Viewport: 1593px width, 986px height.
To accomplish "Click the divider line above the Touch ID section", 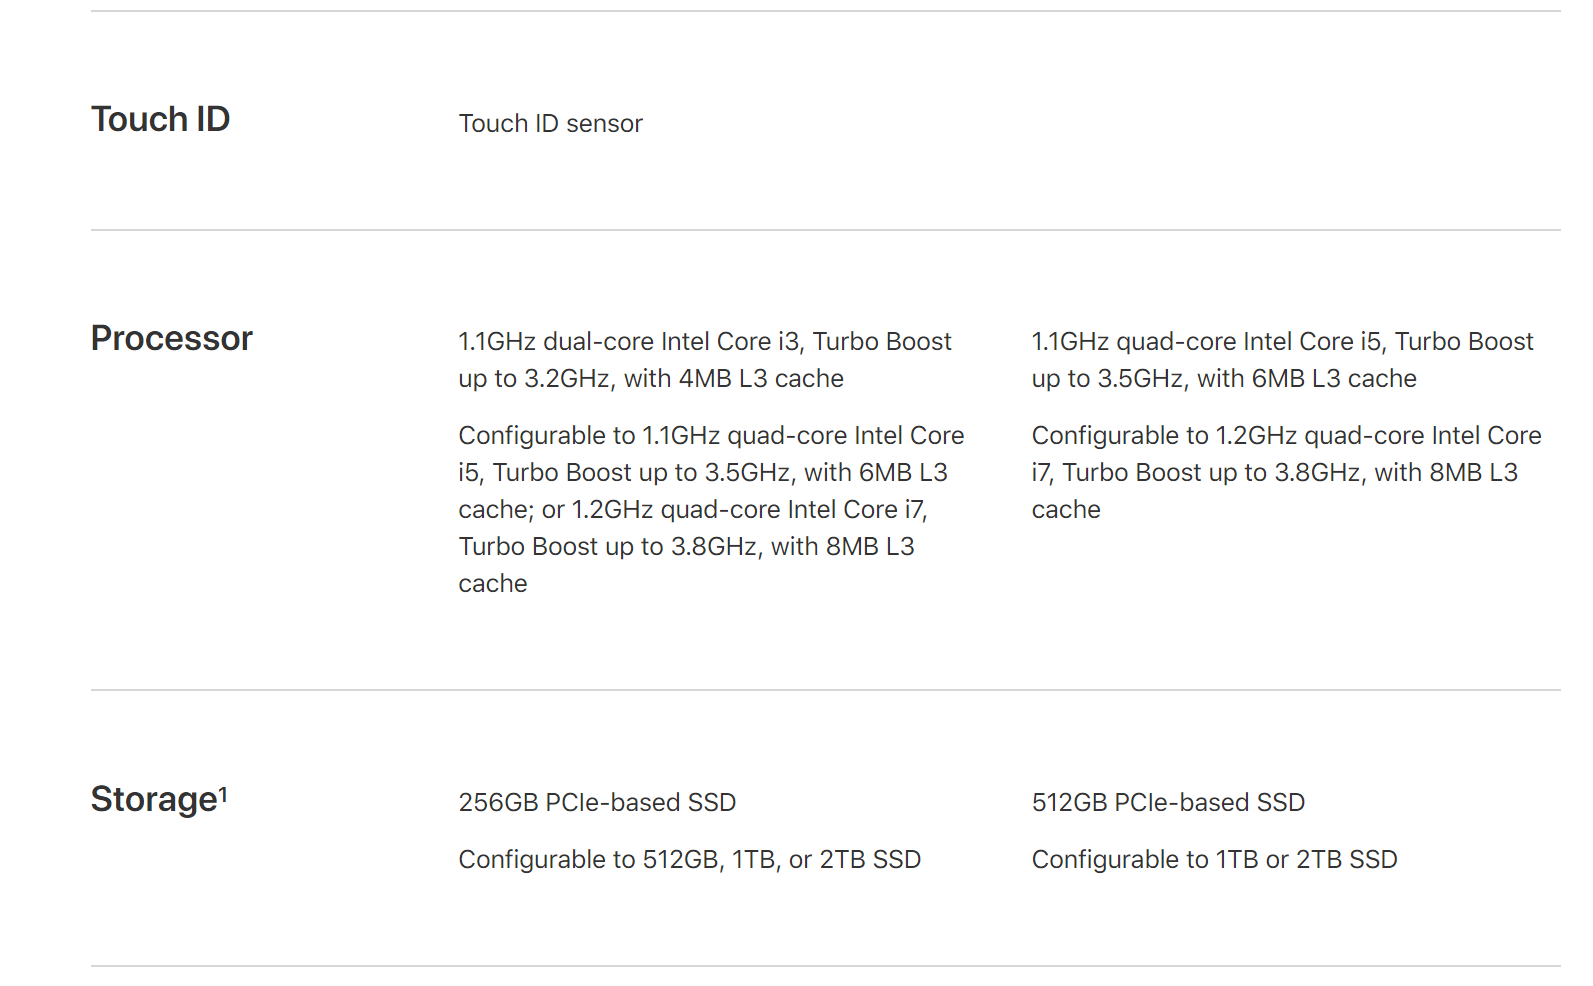I will click(x=825, y=11).
